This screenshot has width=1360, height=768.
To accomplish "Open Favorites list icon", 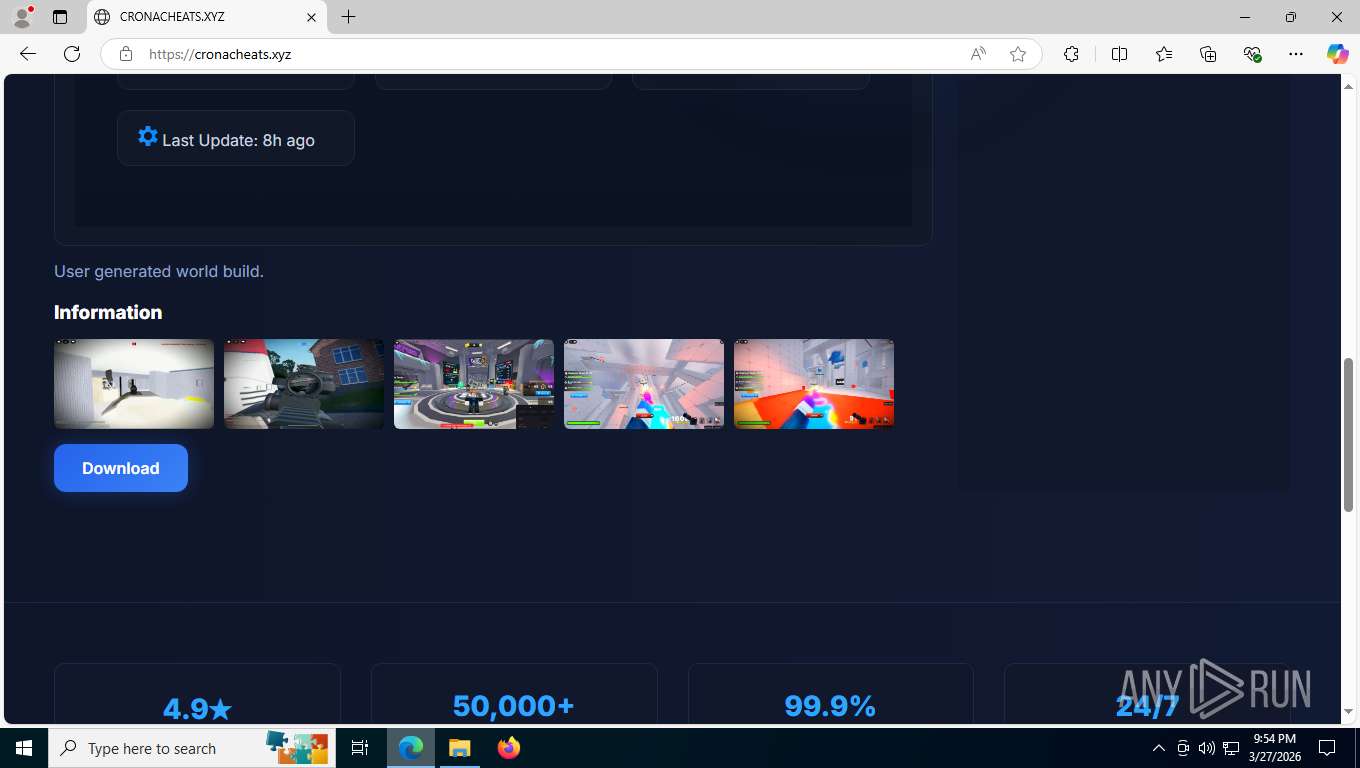I will (x=1164, y=54).
